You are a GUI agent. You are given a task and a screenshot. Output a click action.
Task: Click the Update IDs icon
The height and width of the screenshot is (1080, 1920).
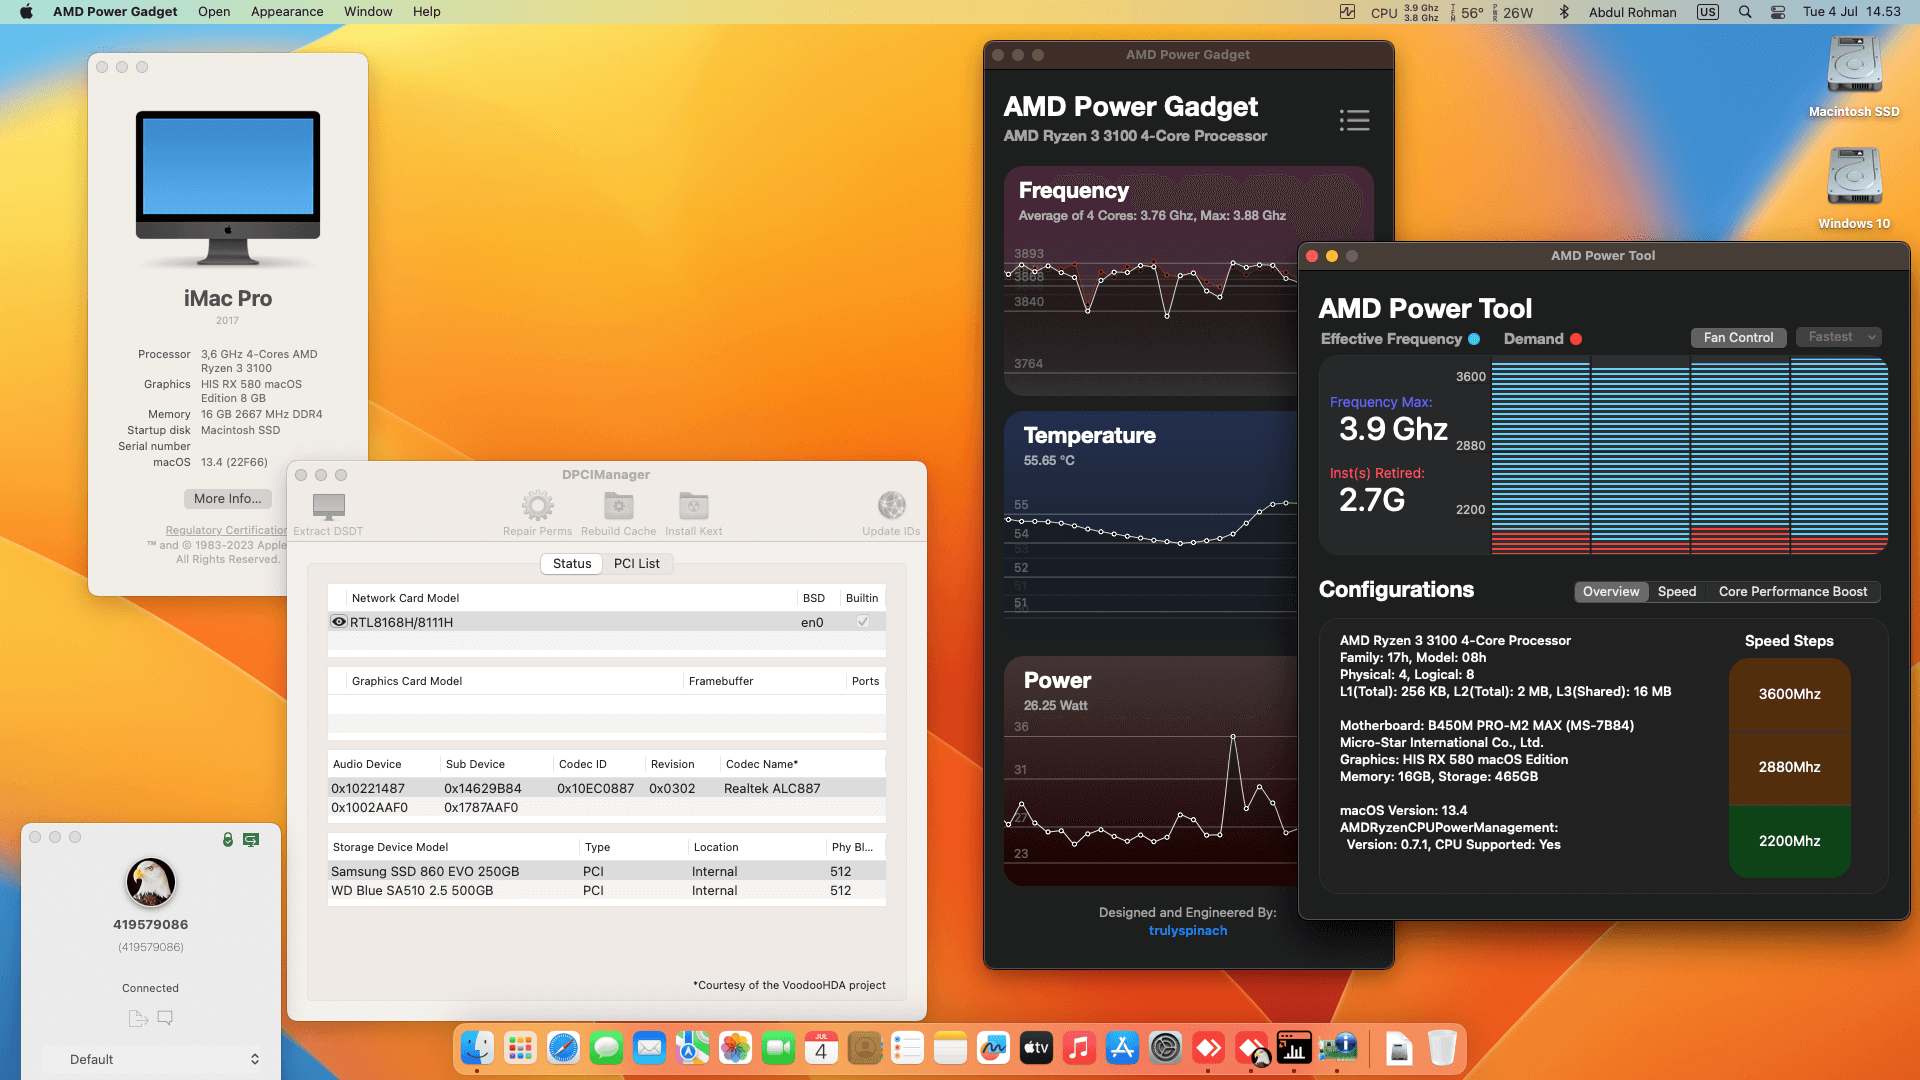coord(890,505)
